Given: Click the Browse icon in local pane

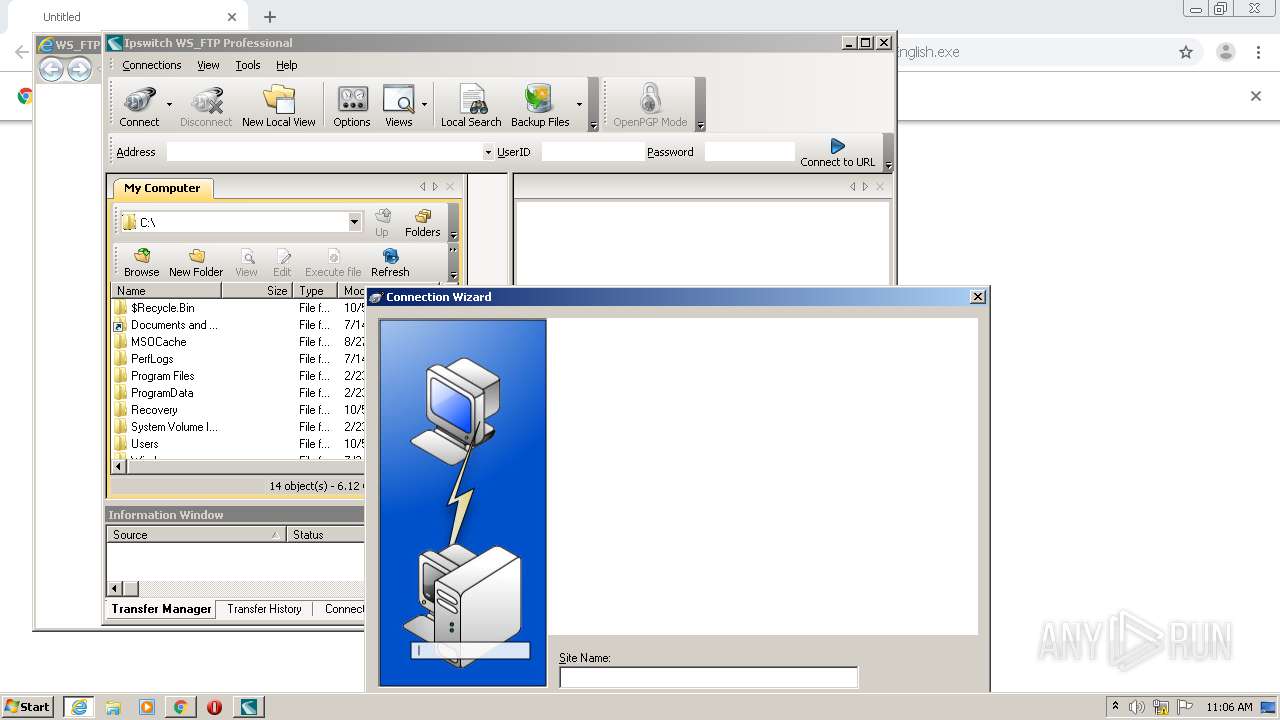Looking at the screenshot, I should click(x=141, y=263).
